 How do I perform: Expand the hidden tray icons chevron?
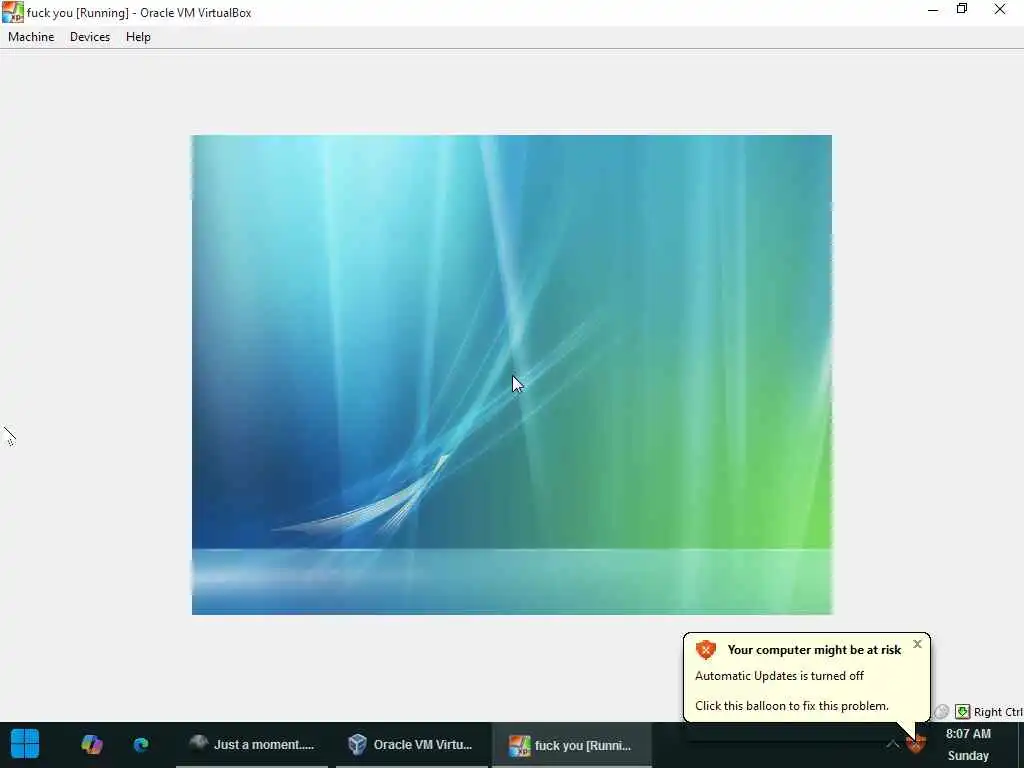892,744
